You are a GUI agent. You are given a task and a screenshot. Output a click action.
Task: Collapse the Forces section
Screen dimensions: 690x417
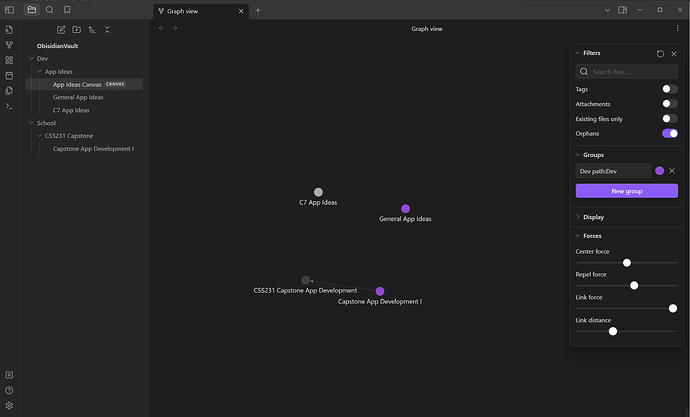(591, 236)
